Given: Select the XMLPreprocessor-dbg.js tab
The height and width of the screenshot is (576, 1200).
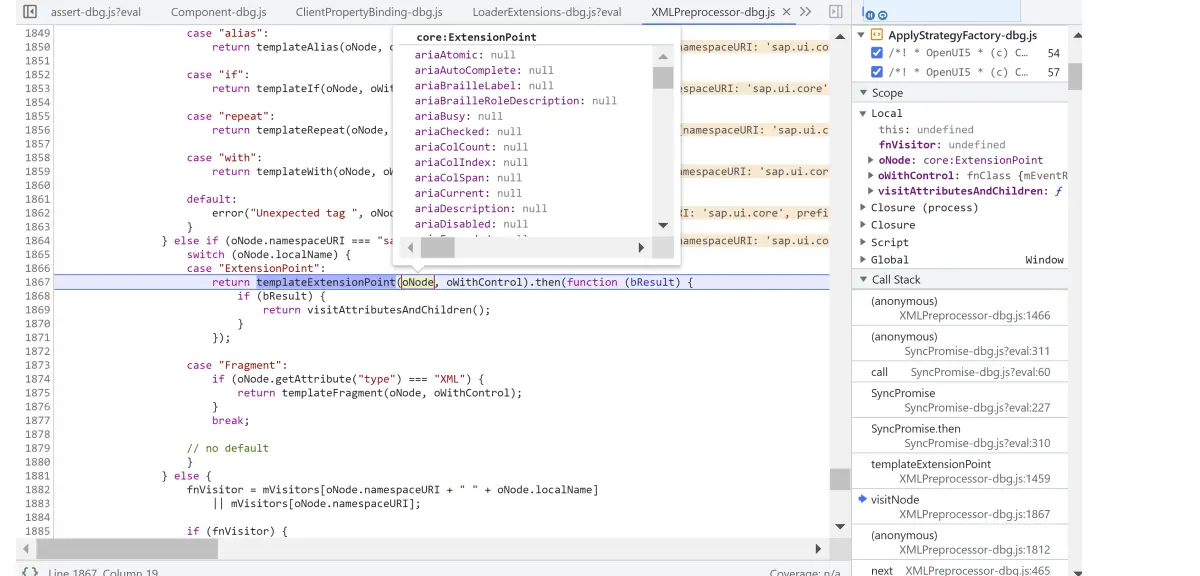Looking at the screenshot, I should 712,12.
